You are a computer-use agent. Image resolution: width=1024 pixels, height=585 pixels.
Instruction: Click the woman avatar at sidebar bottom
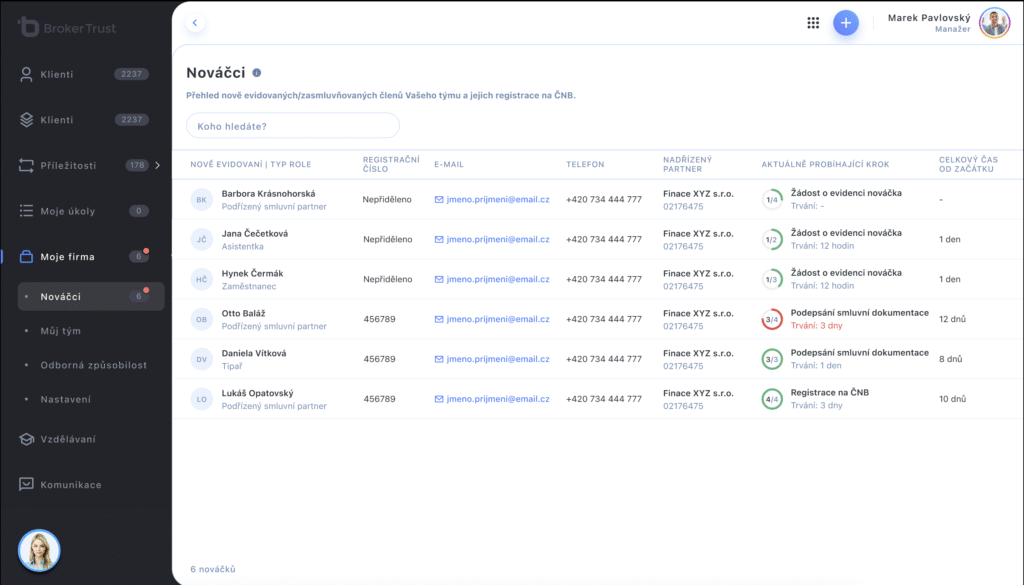(39, 550)
